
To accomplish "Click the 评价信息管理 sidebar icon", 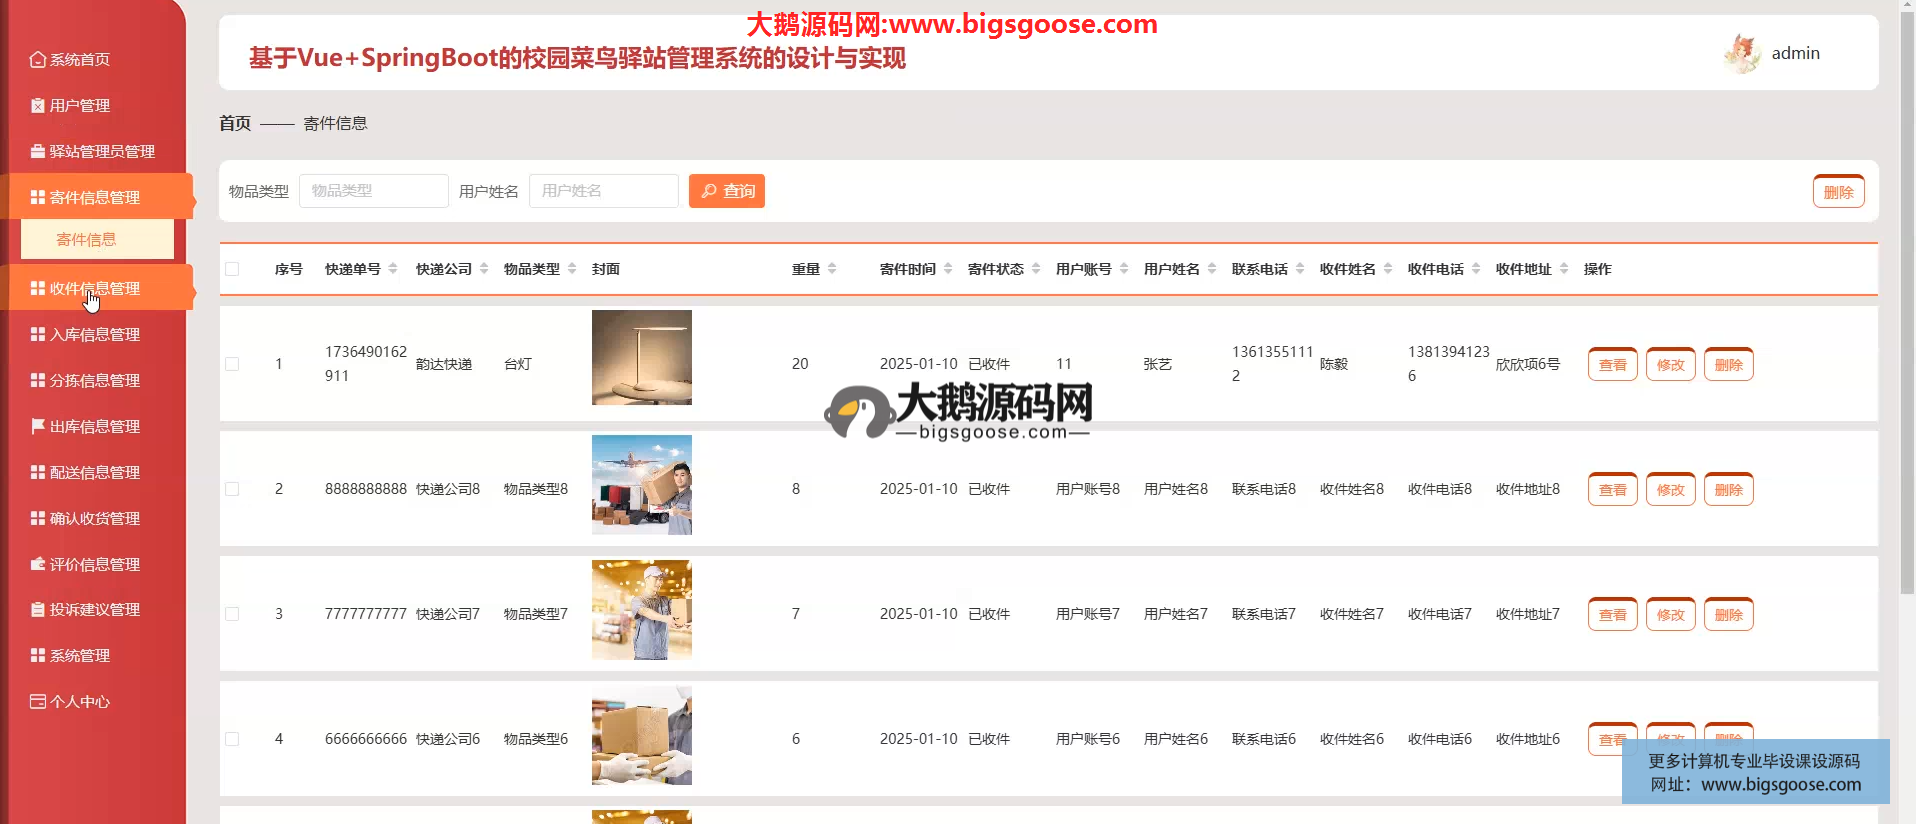I will pos(37,564).
